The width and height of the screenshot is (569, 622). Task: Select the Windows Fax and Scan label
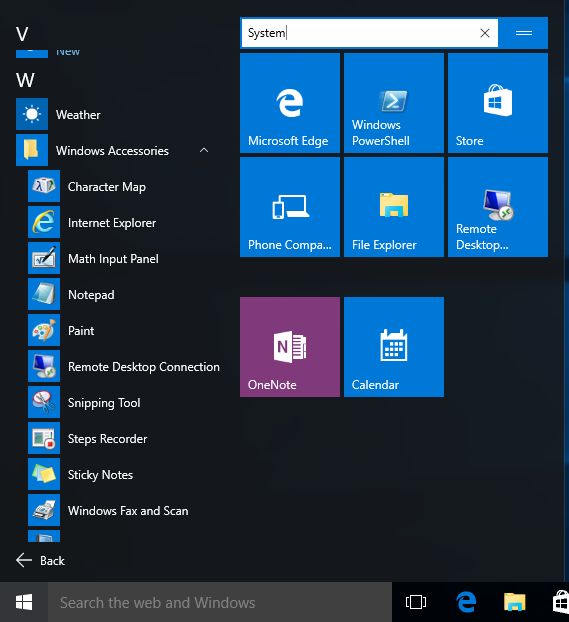pos(128,511)
